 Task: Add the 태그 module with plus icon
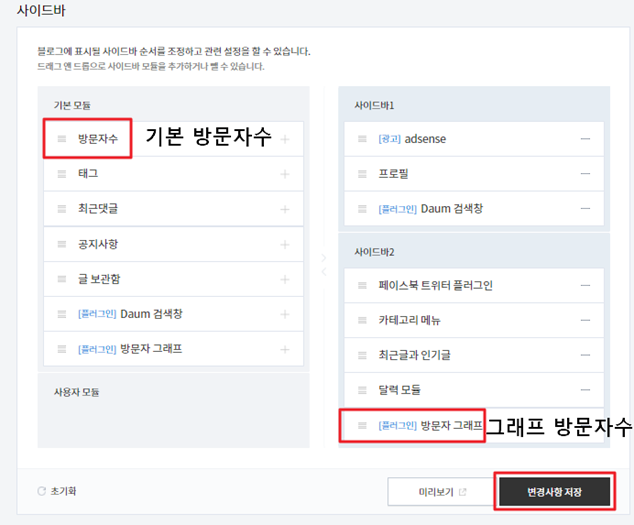coord(285,174)
